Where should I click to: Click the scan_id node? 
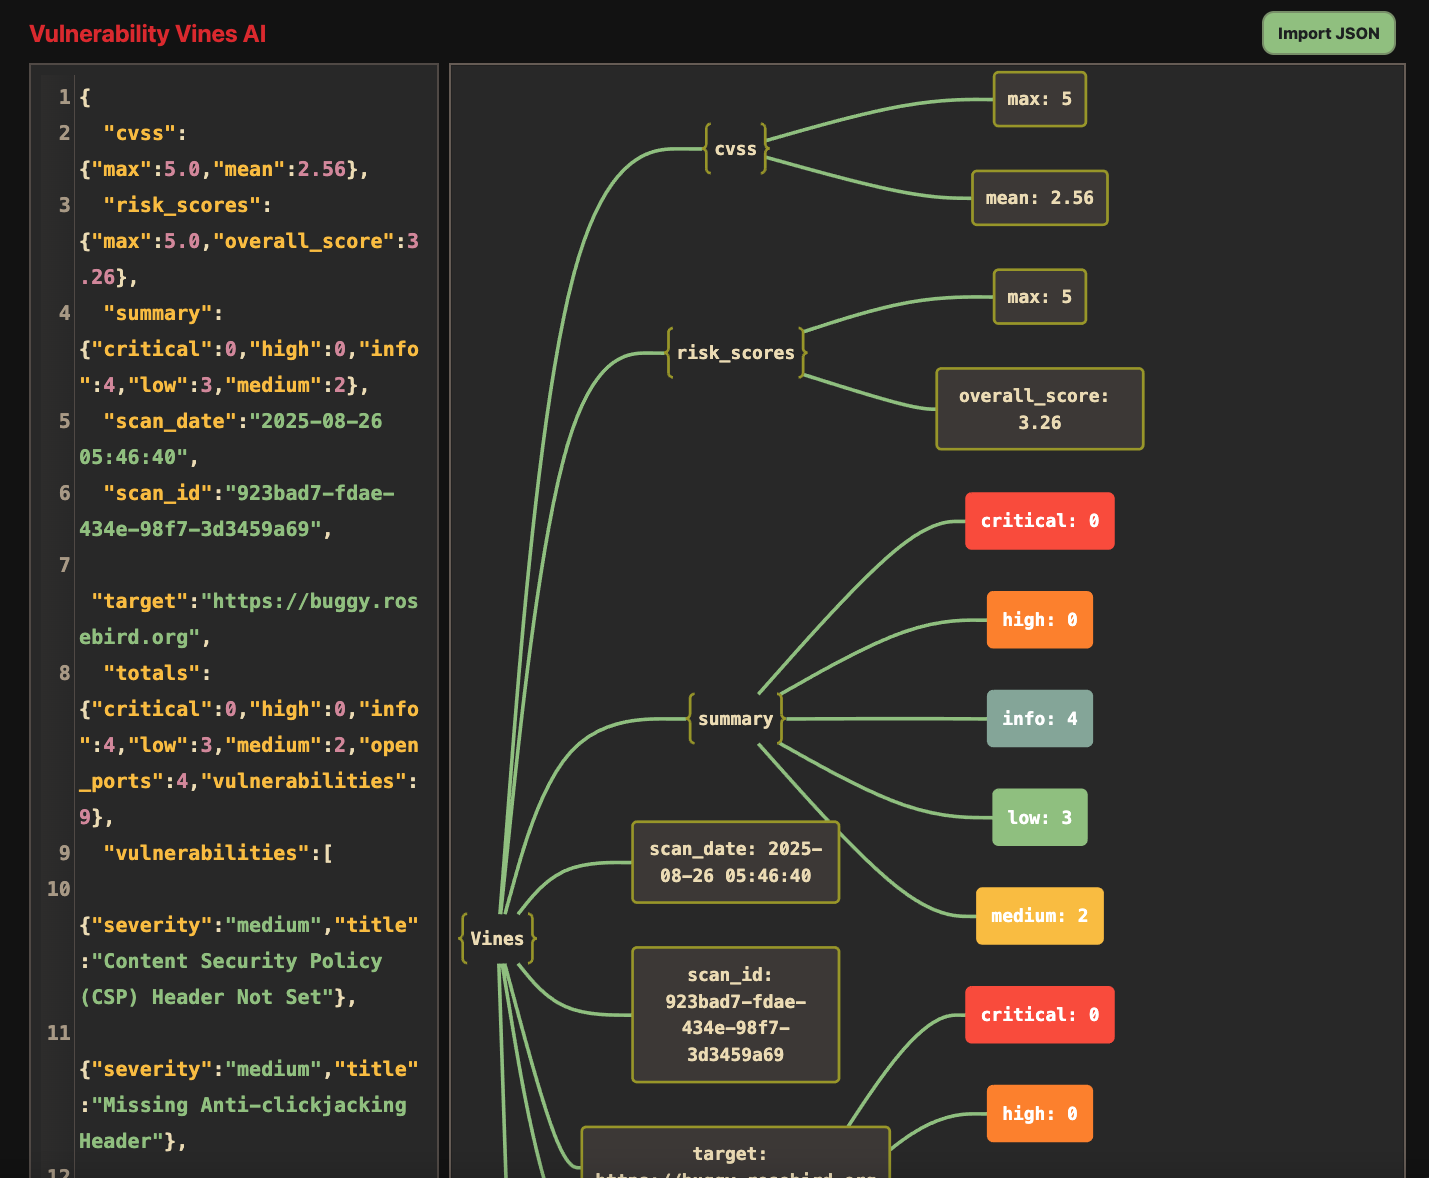click(x=735, y=1015)
